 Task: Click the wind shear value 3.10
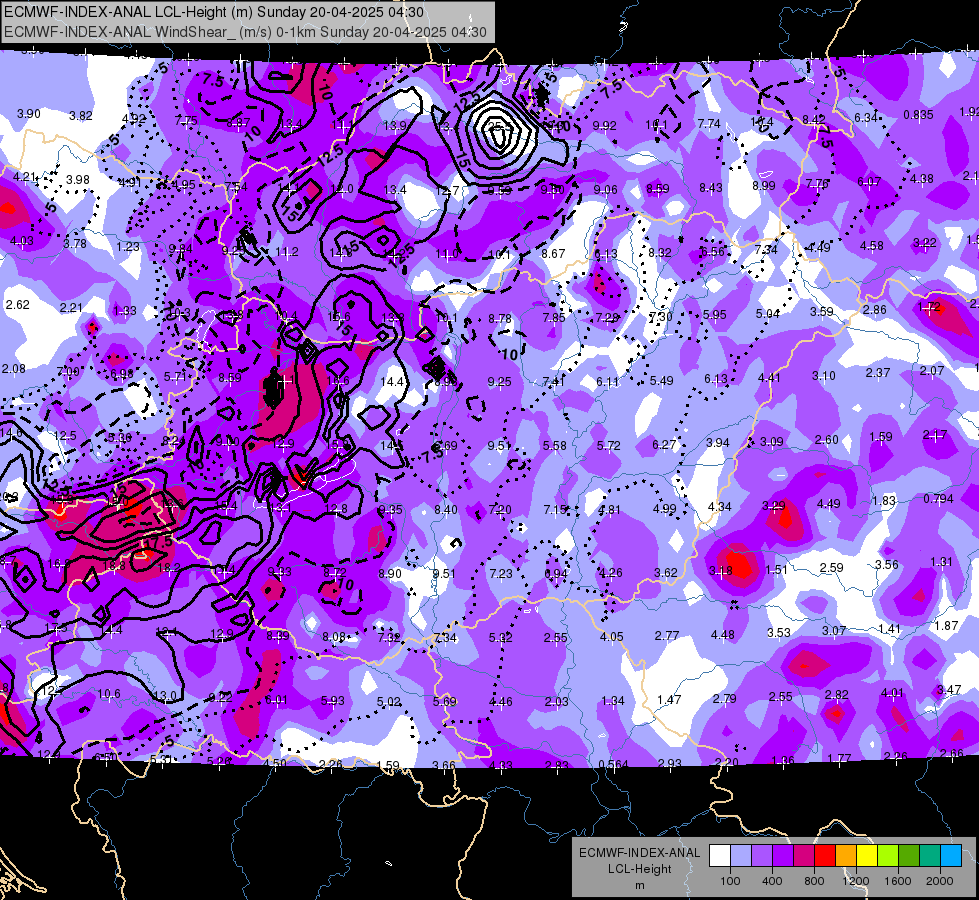coord(824,375)
